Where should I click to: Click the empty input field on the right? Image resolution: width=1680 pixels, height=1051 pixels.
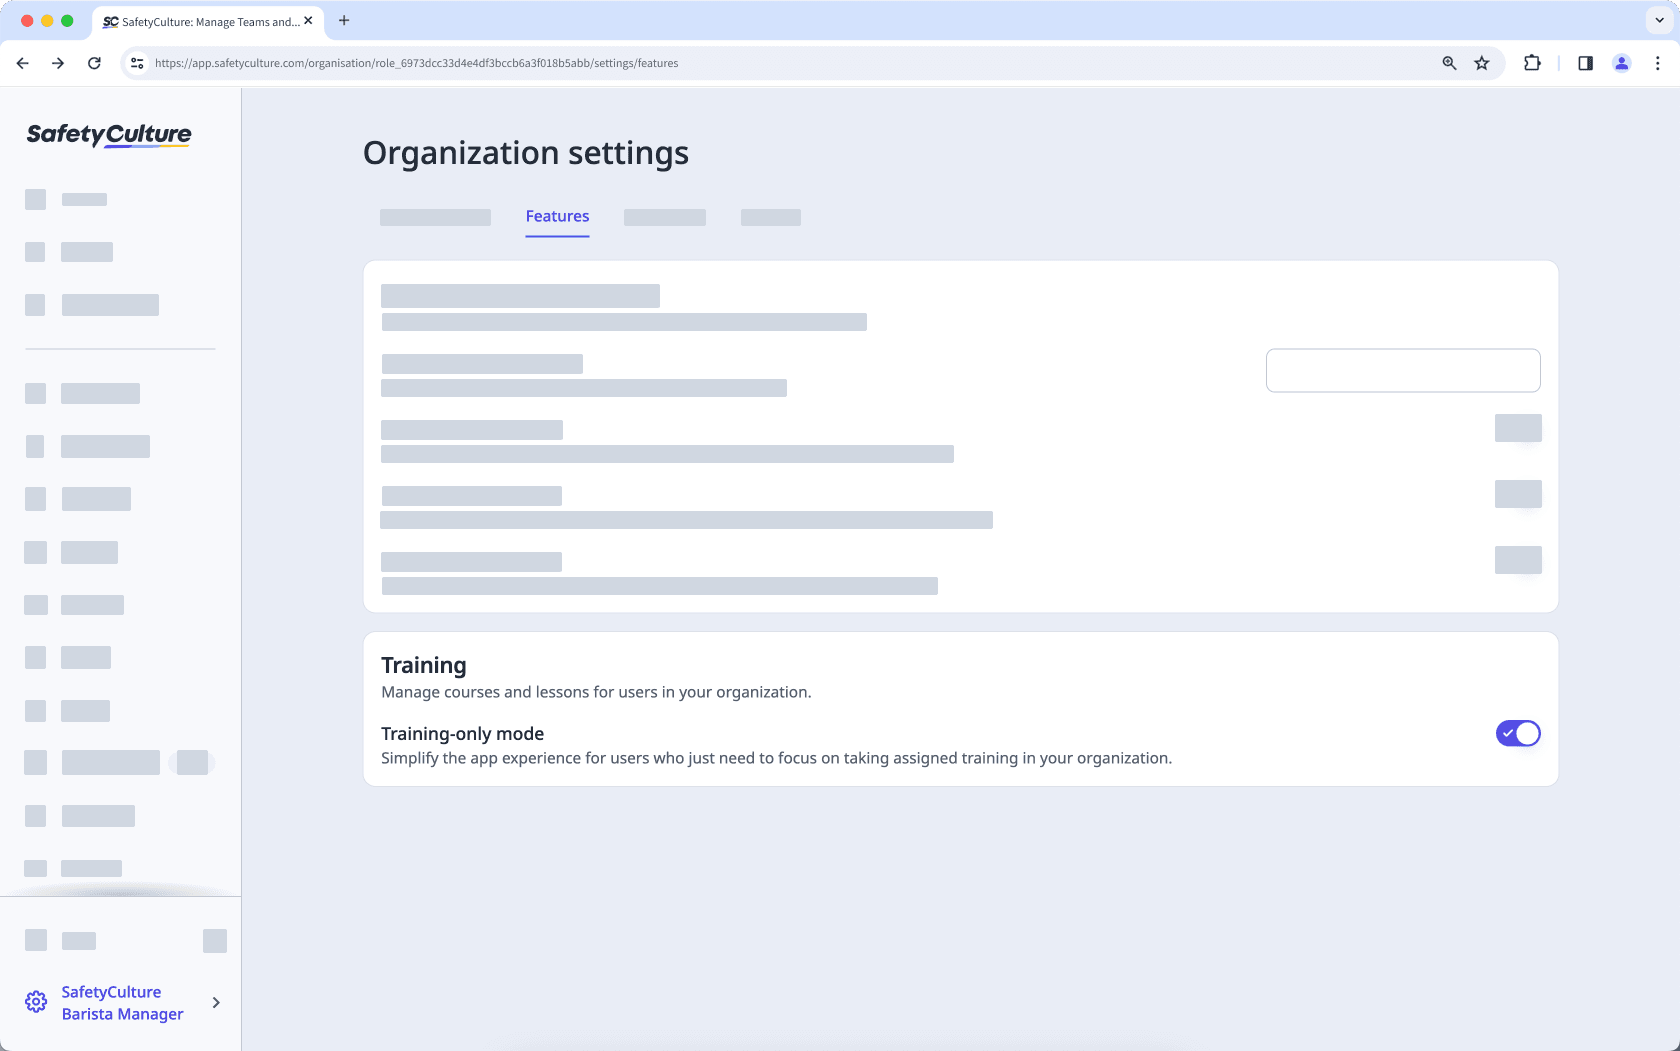[x=1403, y=370]
